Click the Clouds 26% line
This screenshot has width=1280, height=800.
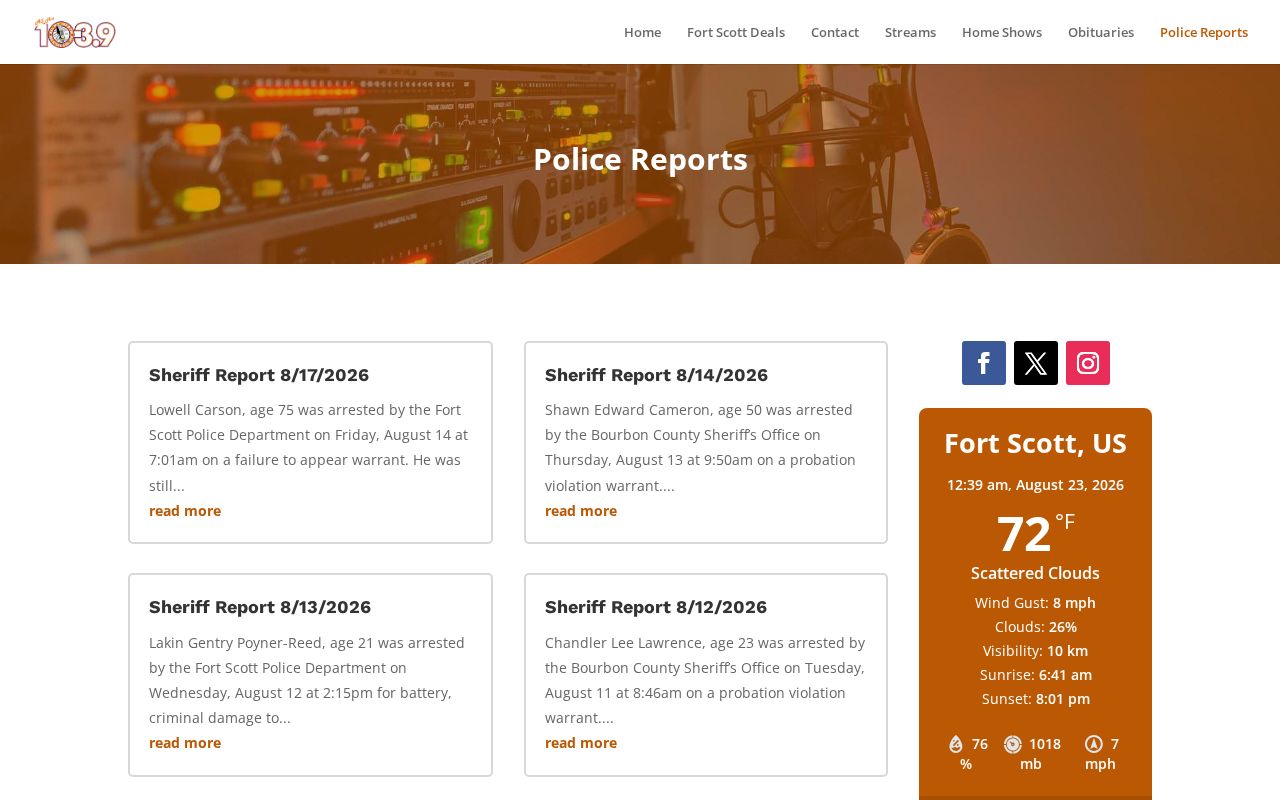[x=1035, y=627]
